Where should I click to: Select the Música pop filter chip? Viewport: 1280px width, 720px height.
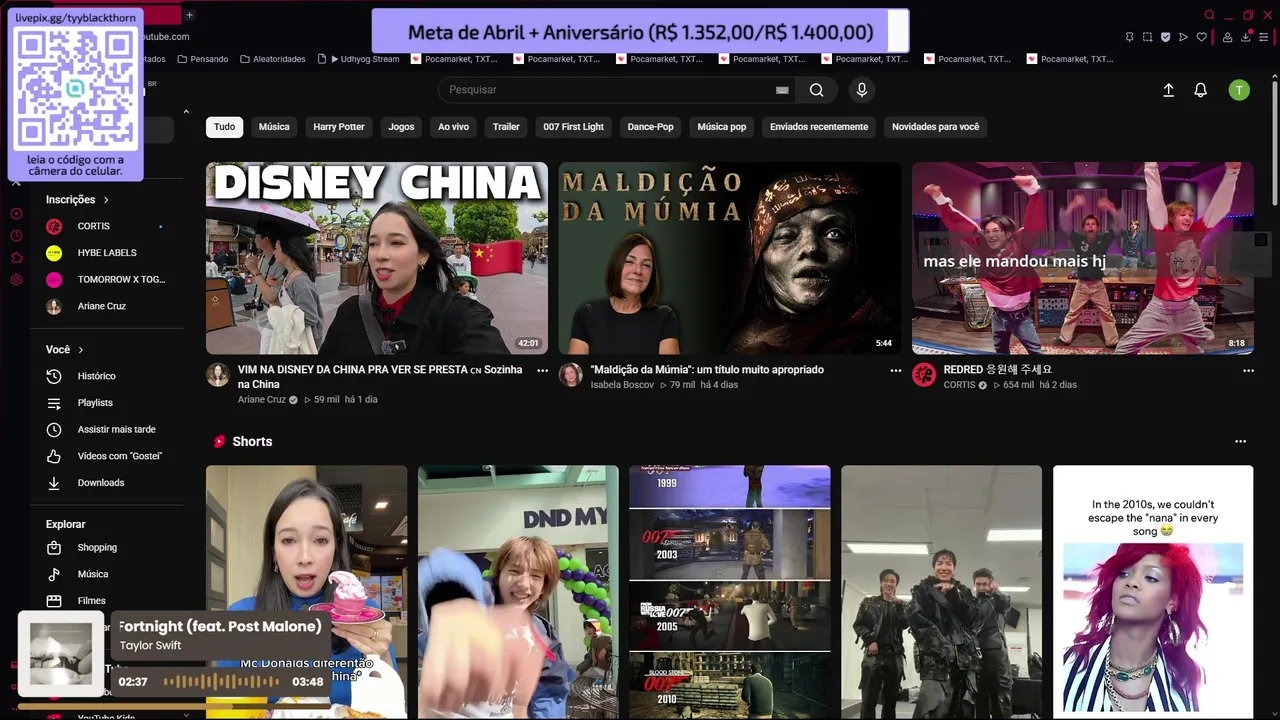tap(722, 127)
